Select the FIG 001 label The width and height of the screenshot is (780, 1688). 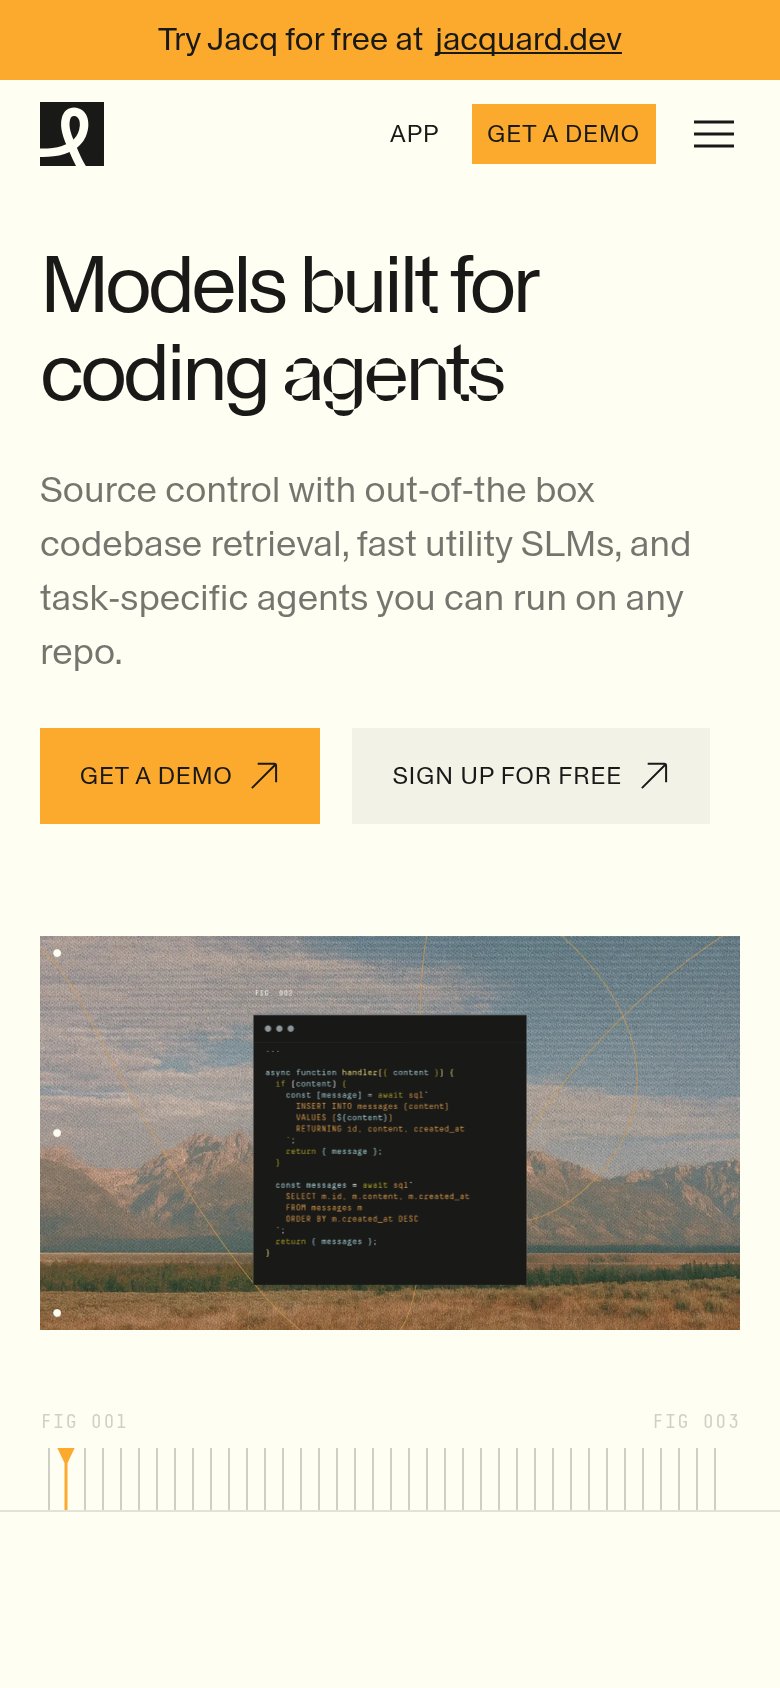84,1421
